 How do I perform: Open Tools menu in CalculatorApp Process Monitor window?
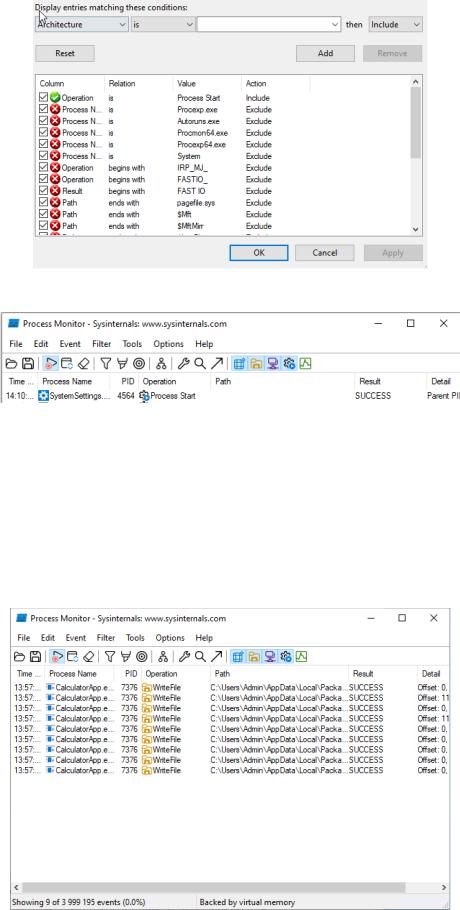click(135, 637)
